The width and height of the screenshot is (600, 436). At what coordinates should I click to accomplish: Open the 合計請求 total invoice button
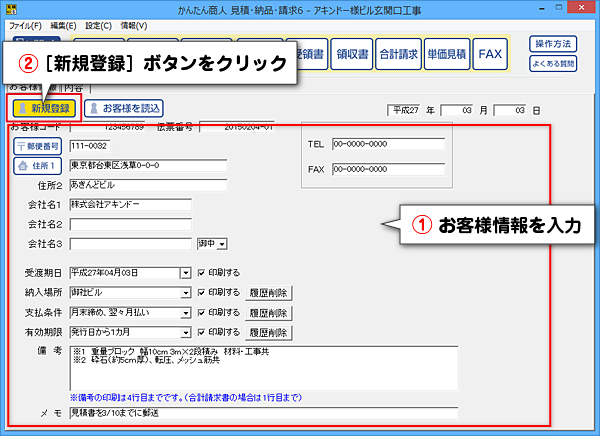pos(400,53)
